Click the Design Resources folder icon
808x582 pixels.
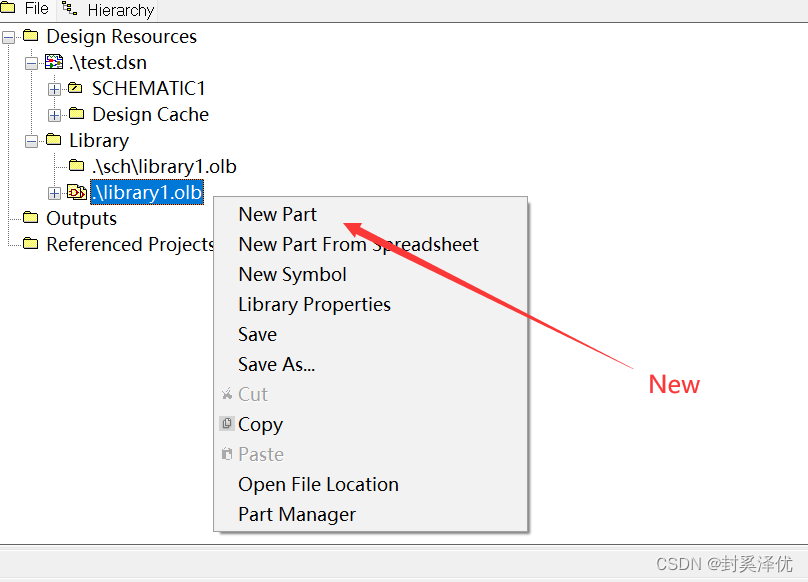coord(31,37)
